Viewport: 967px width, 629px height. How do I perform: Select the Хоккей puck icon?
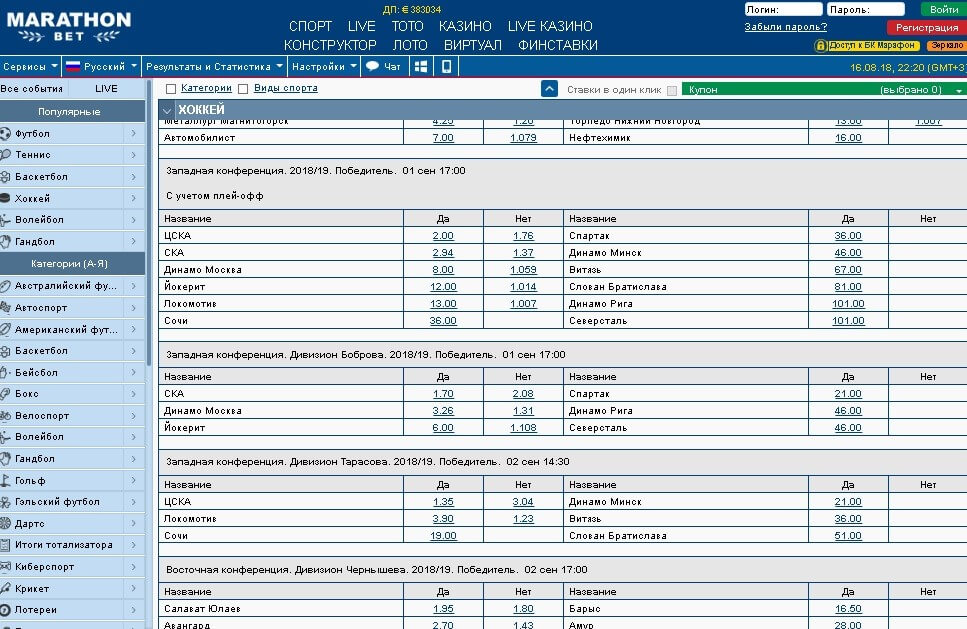(x=6, y=198)
